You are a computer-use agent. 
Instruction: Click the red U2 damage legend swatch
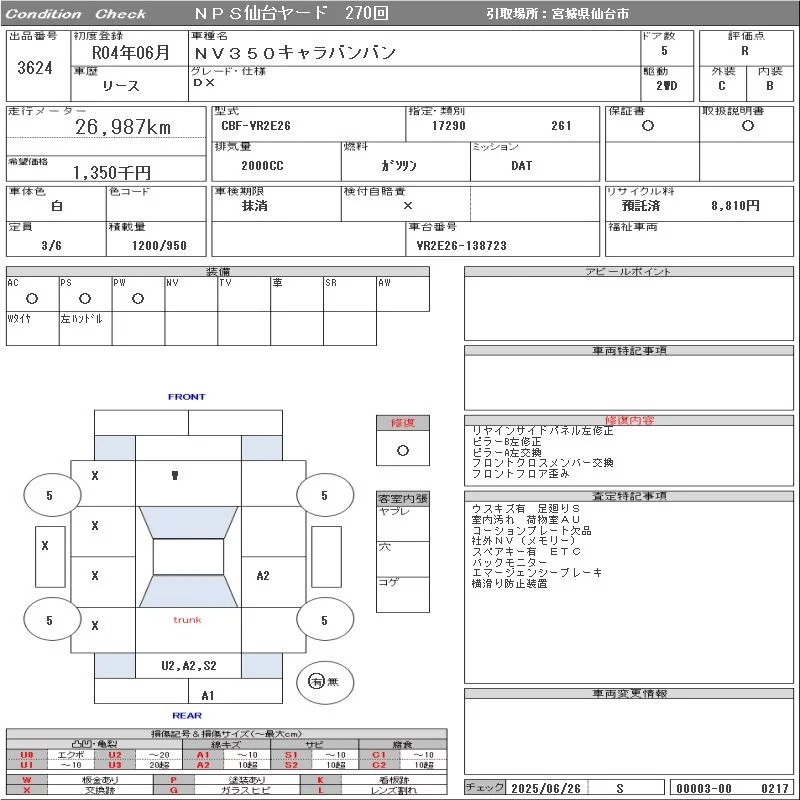coord(115,755)
